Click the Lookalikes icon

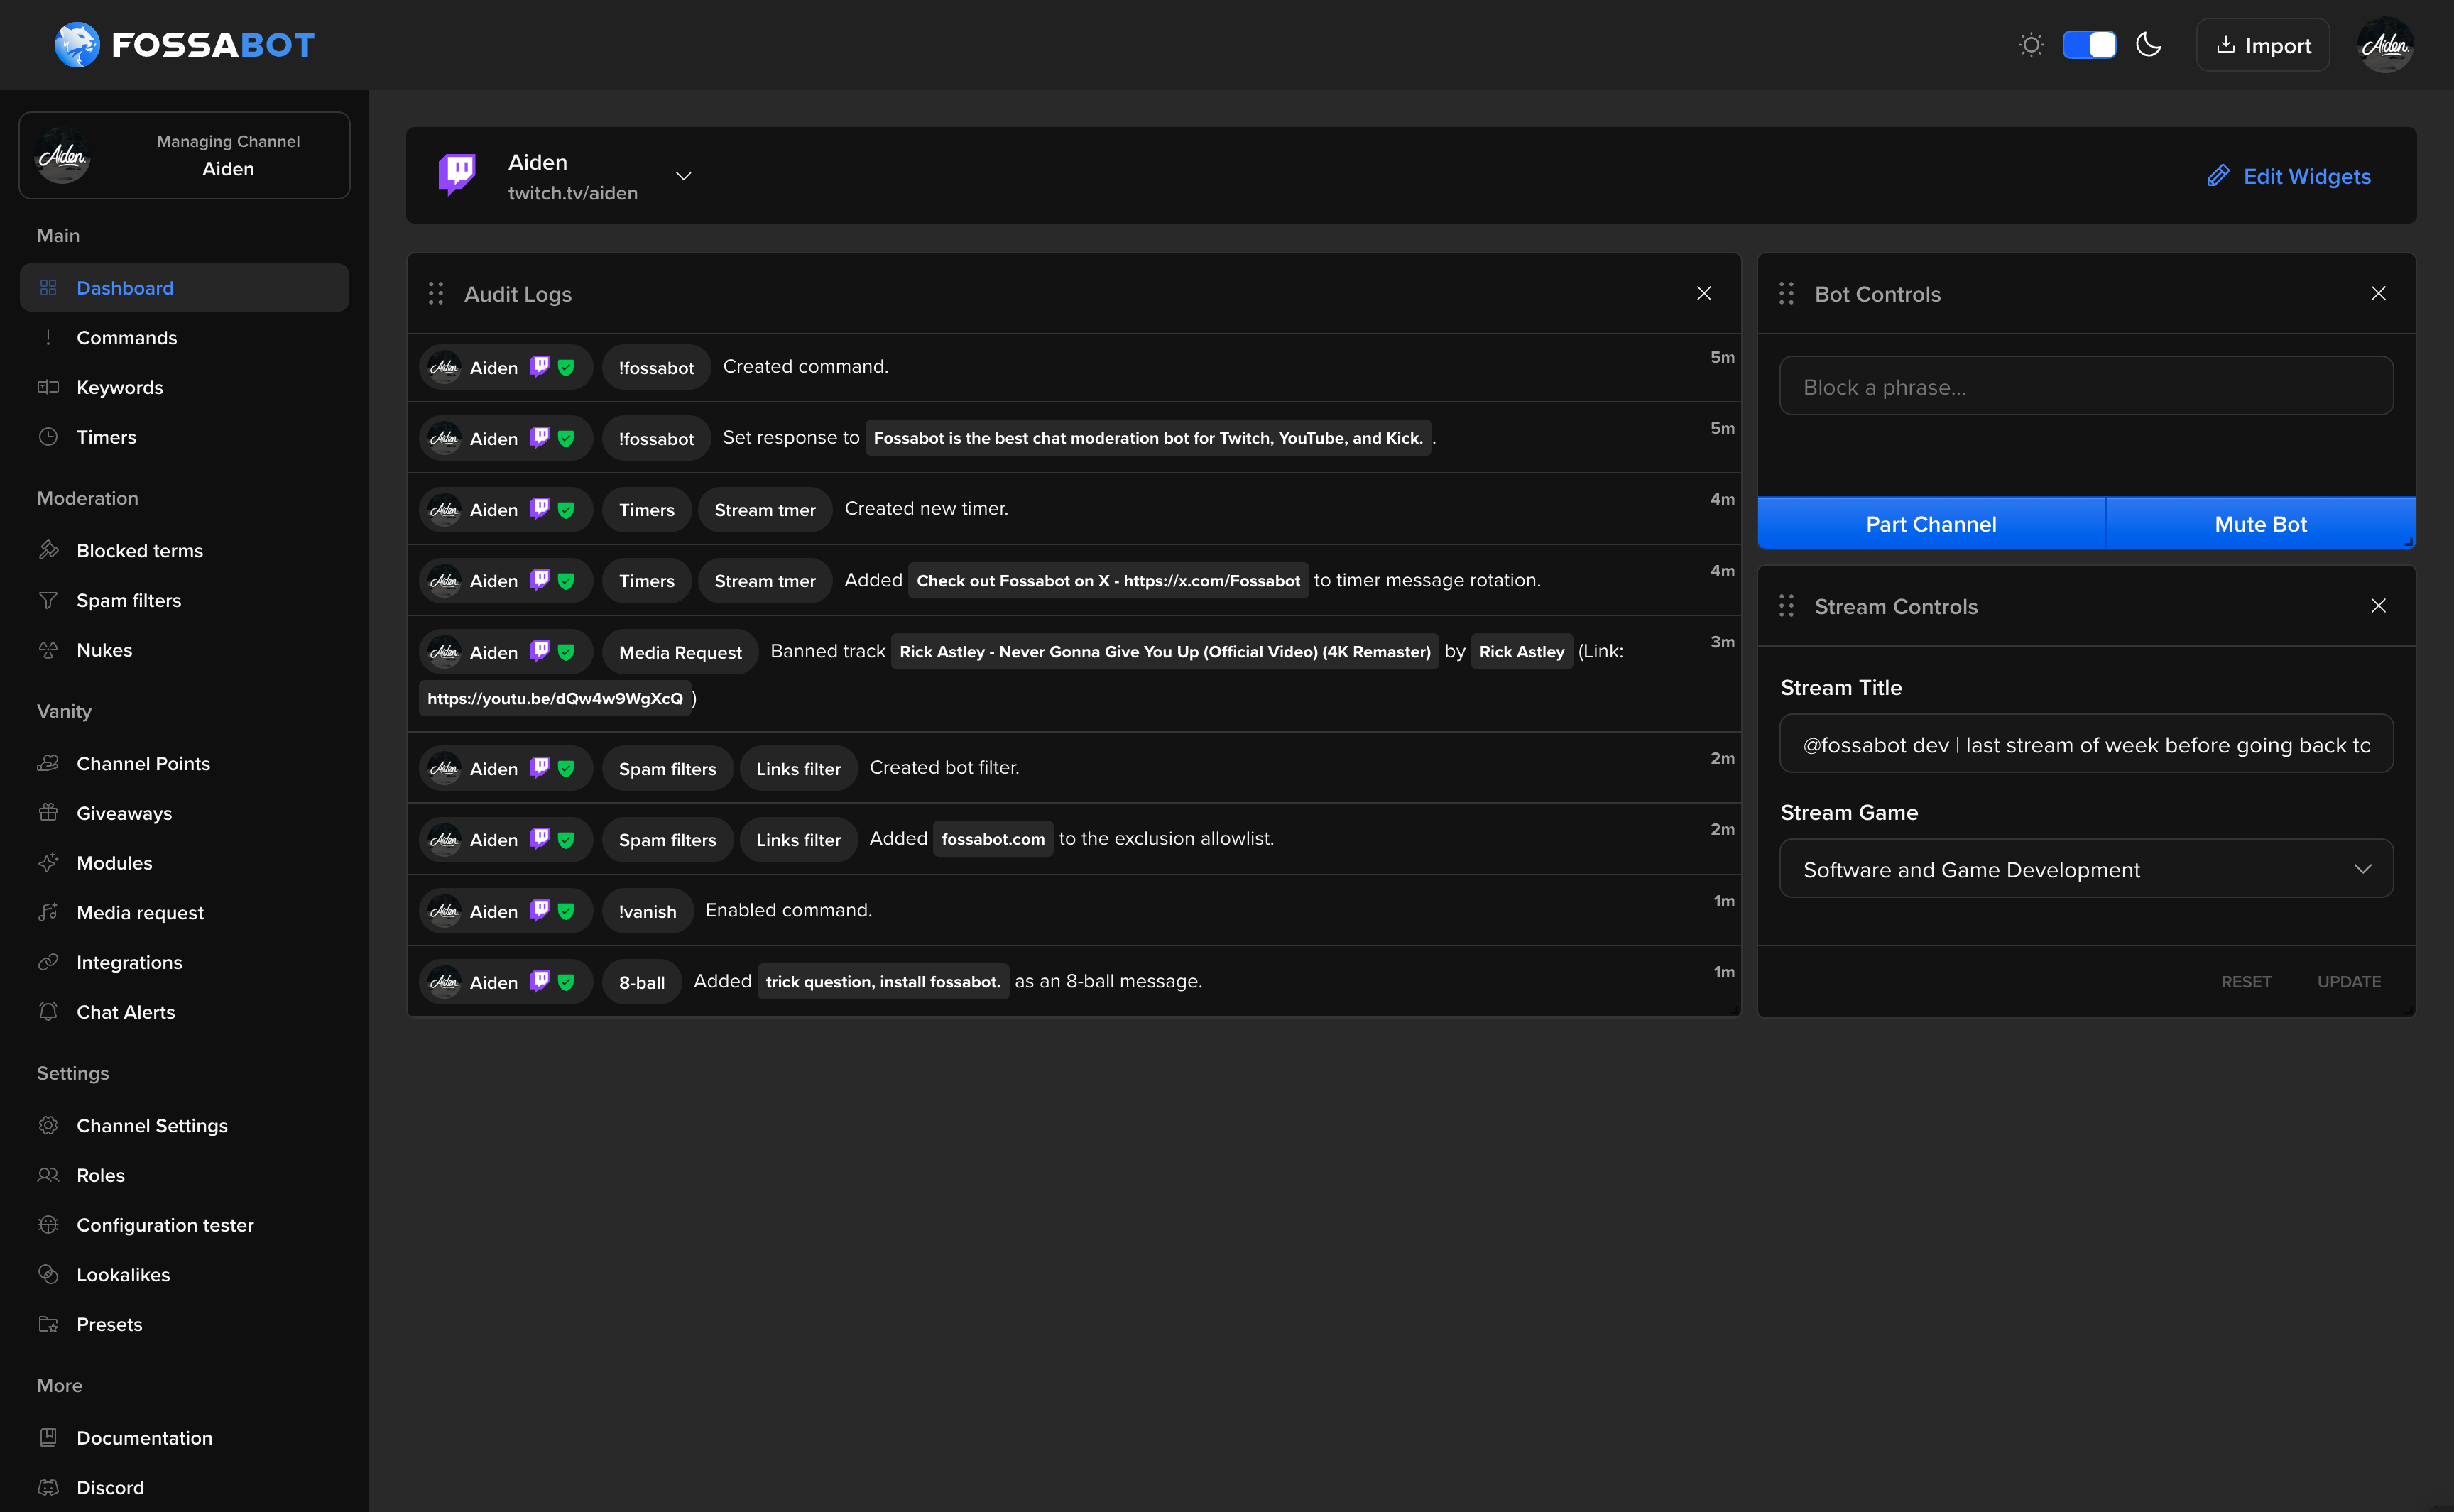[x=48, y=1274]
